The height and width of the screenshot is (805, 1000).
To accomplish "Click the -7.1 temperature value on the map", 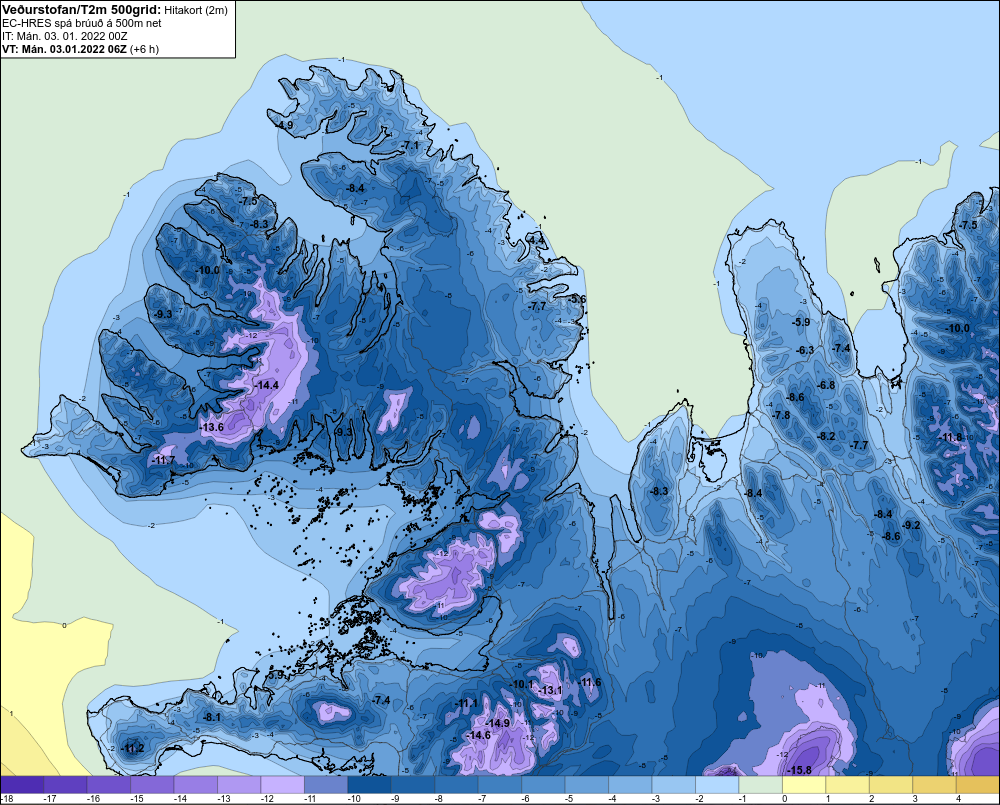I will (410, 146).
